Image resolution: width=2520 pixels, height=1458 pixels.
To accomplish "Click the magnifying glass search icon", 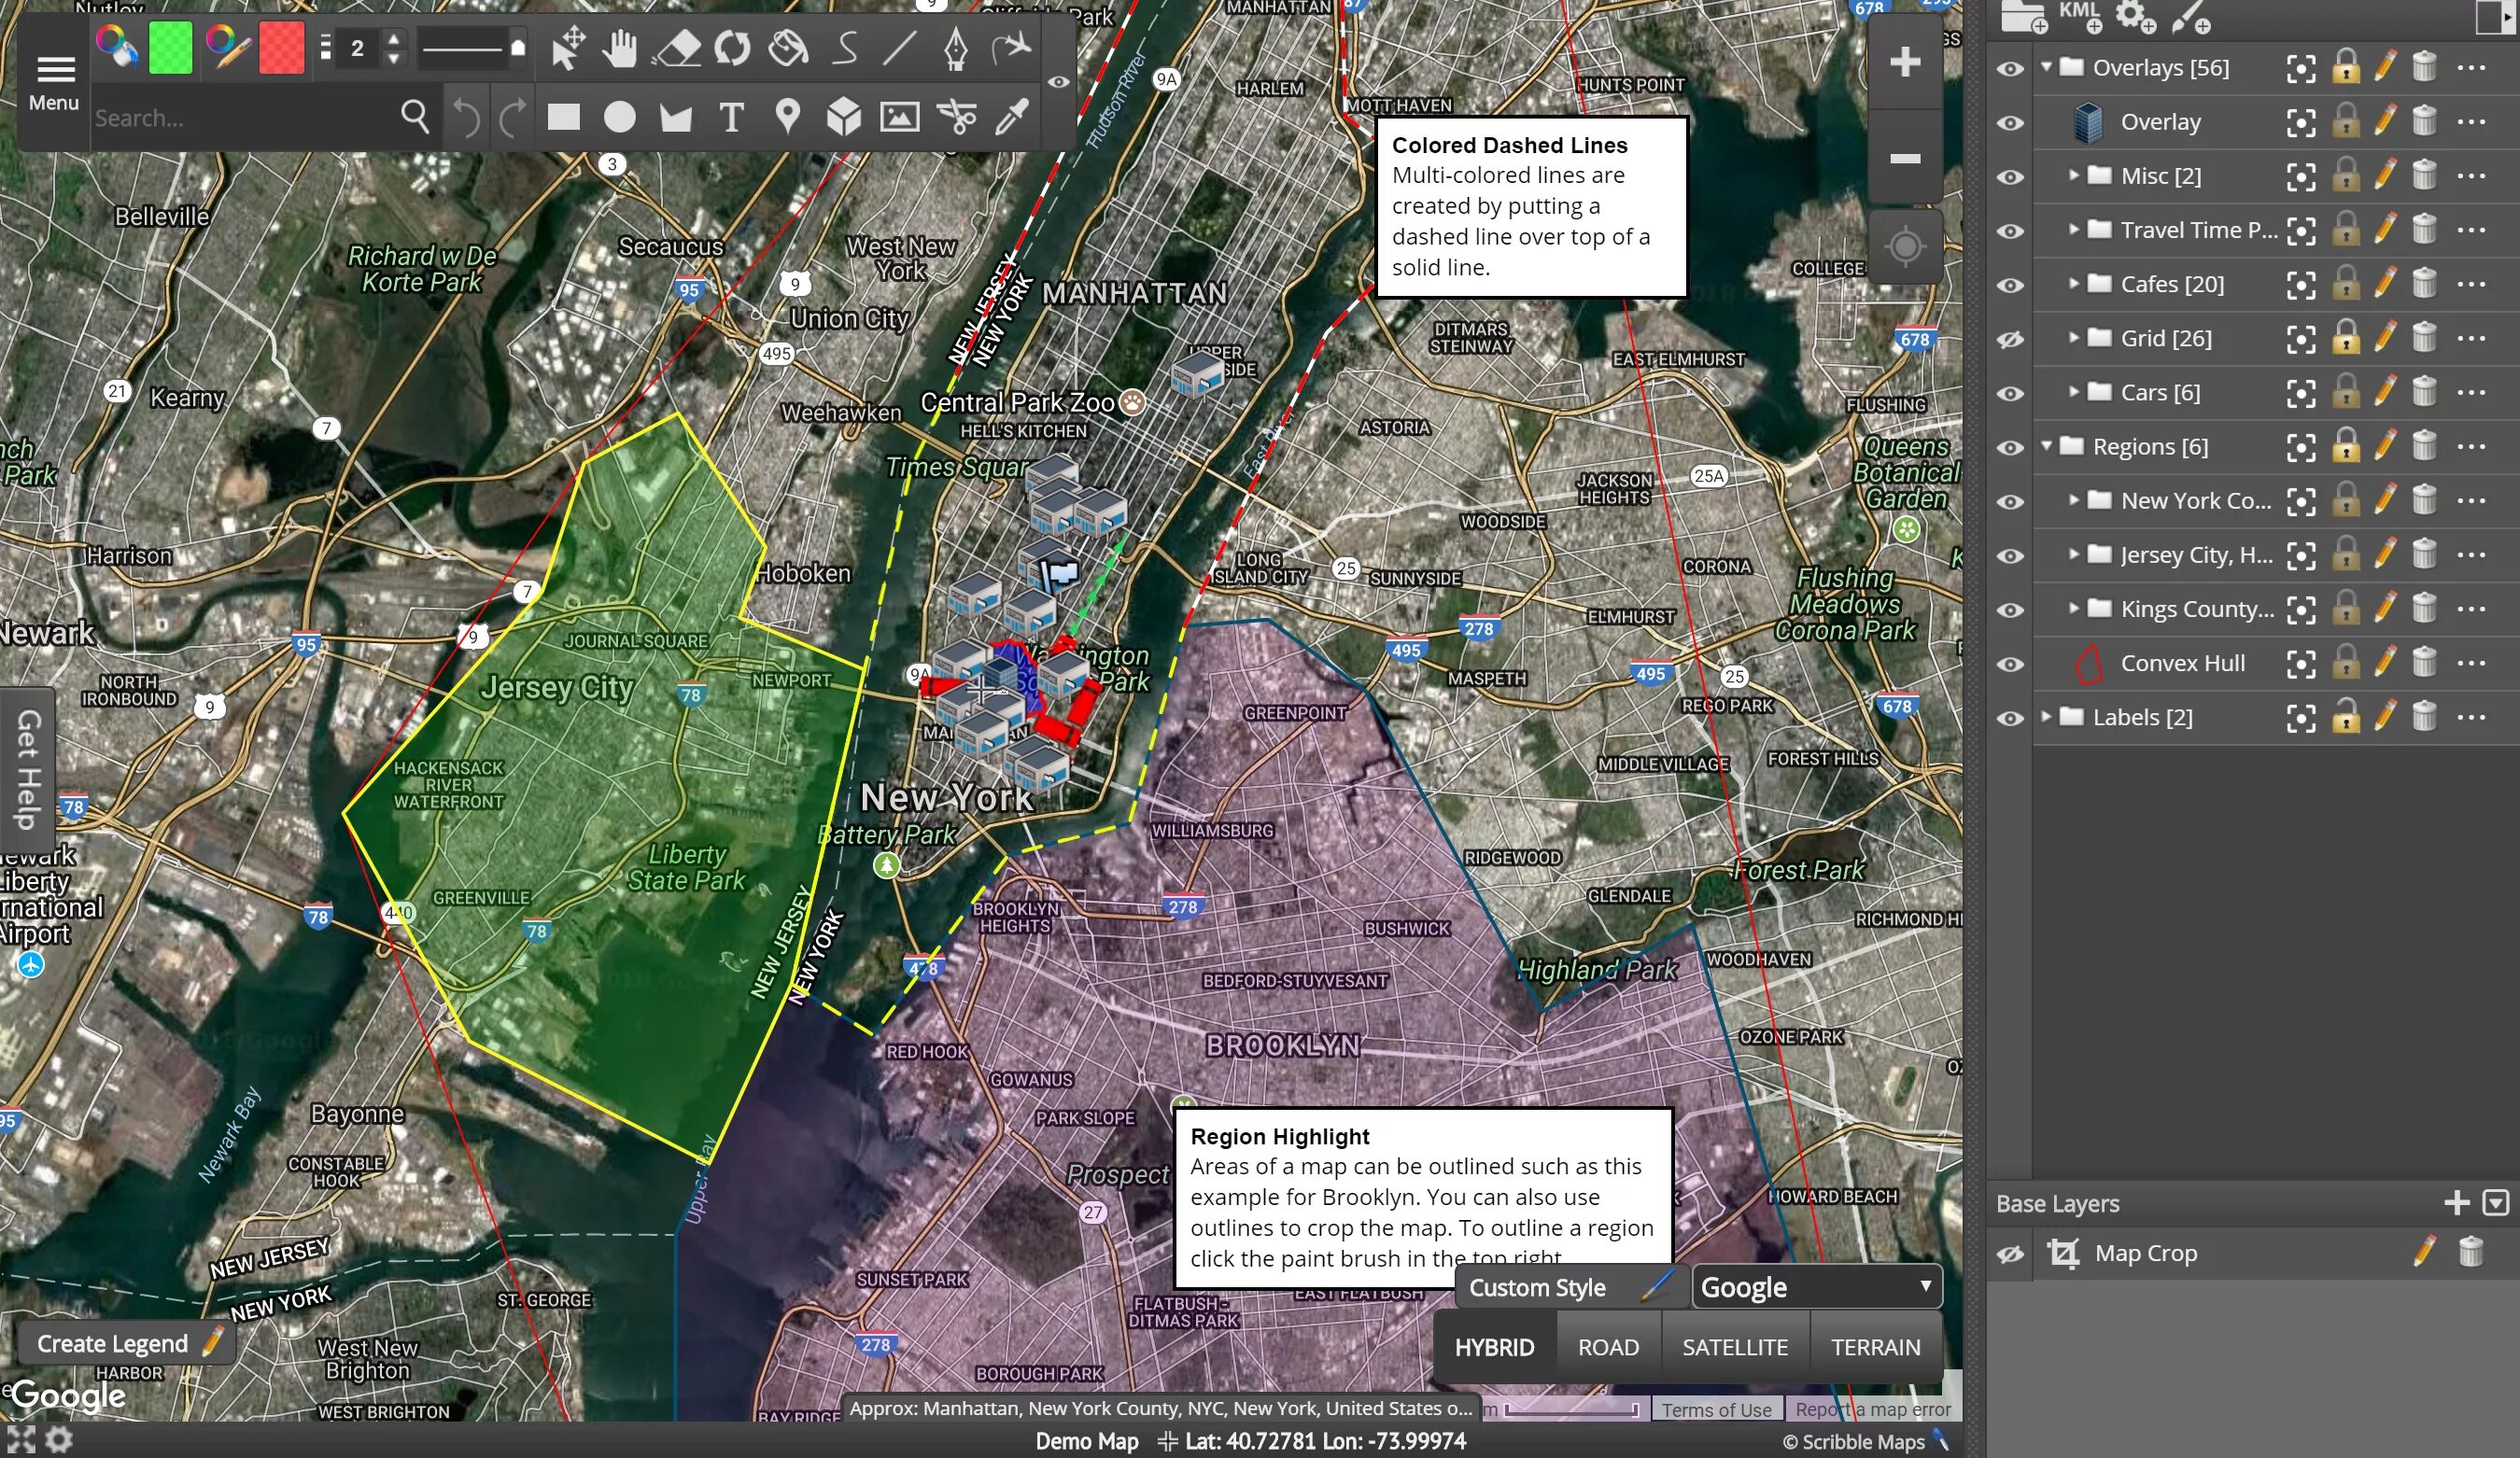I will coord(415,117).
